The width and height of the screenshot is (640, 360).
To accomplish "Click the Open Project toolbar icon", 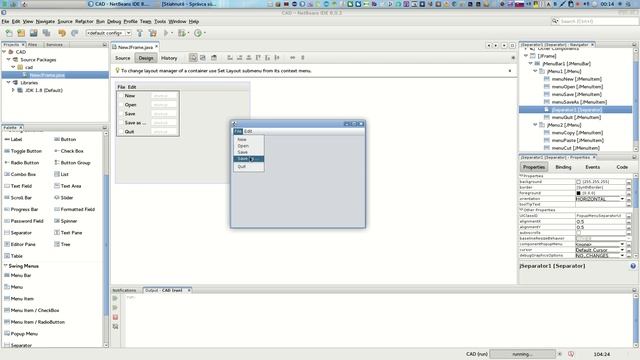I will coord(33,33).
